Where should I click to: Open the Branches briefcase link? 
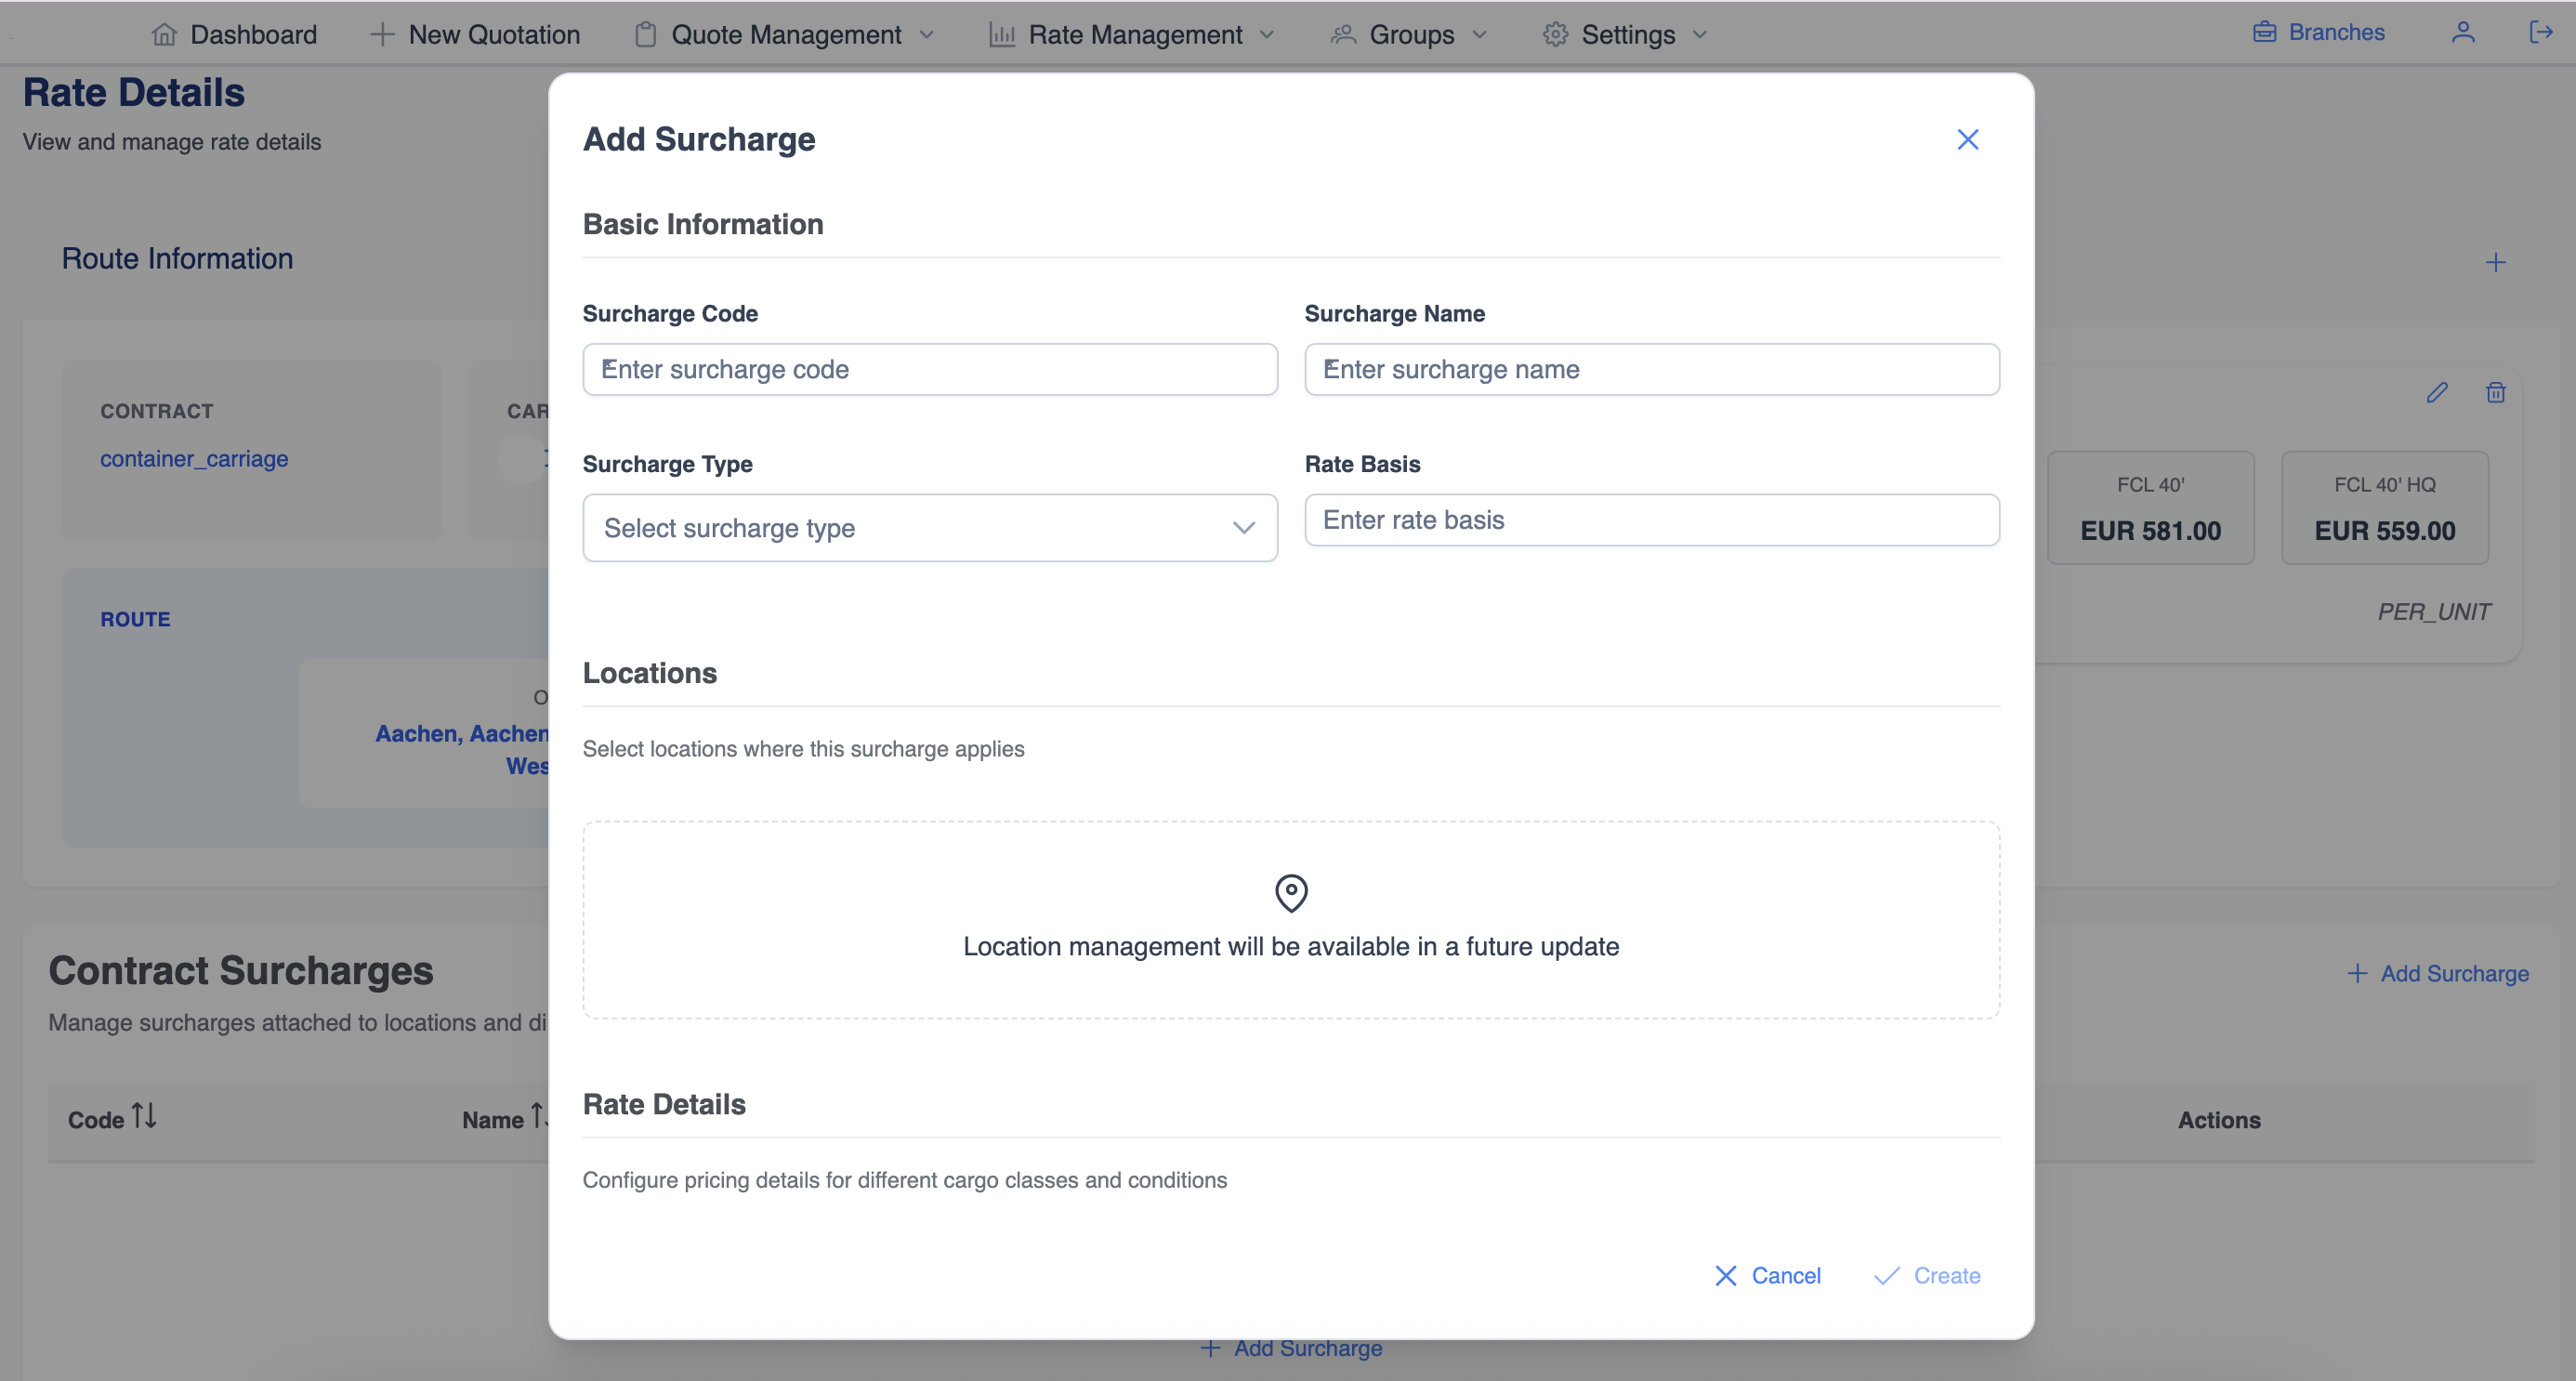coord(2318,33)
